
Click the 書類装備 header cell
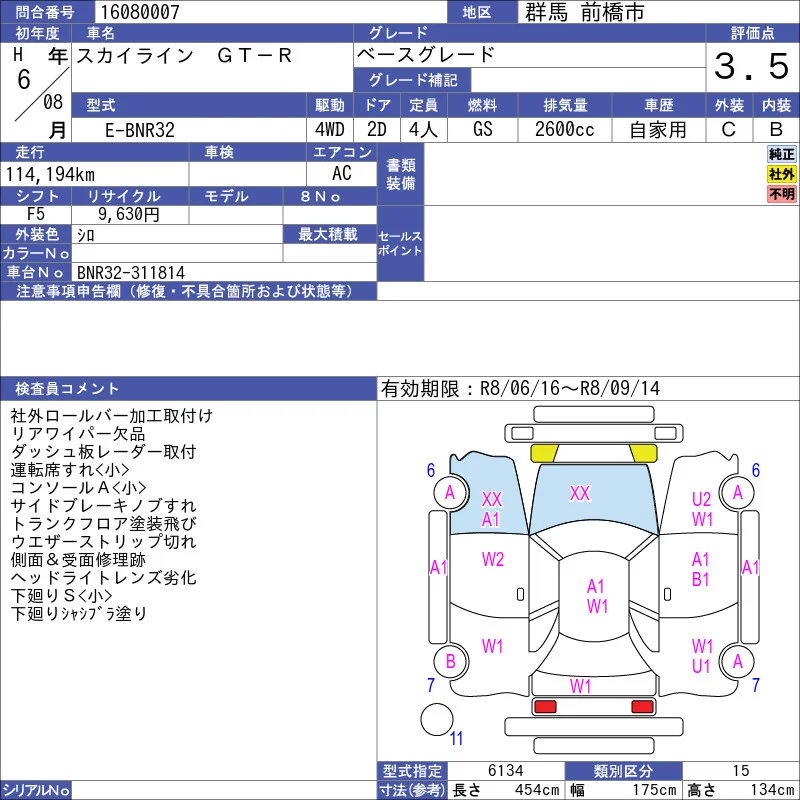tap(401, 174)
